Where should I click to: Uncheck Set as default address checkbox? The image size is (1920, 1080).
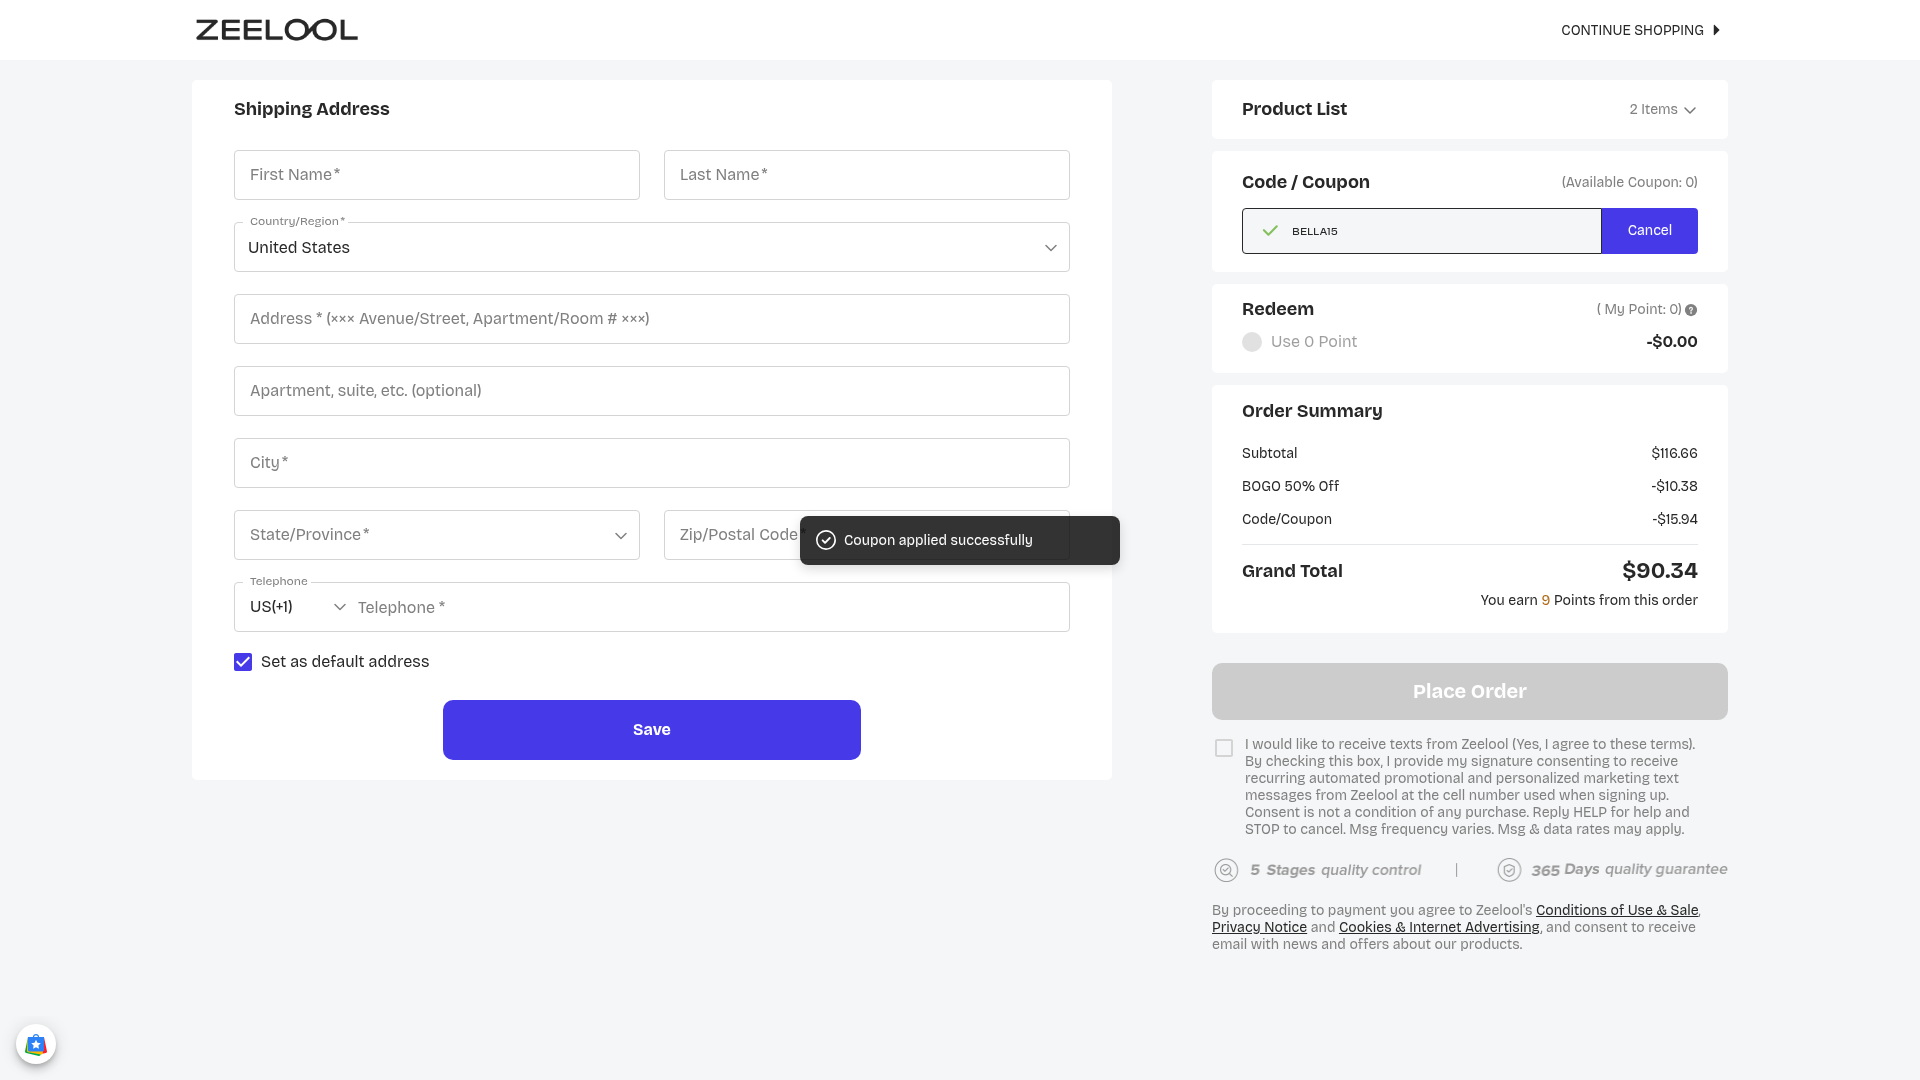pyautogui.click(x=243, y=662)
